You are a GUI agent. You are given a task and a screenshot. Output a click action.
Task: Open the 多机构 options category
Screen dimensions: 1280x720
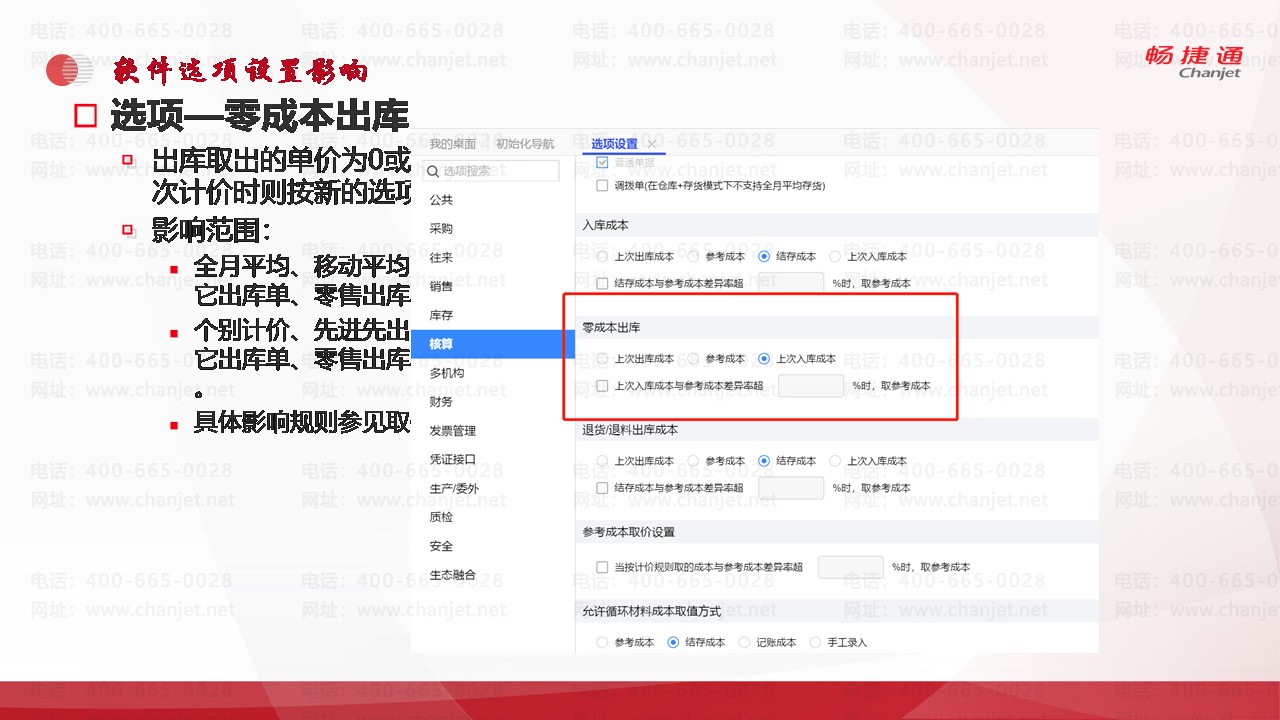pos(446,373)
